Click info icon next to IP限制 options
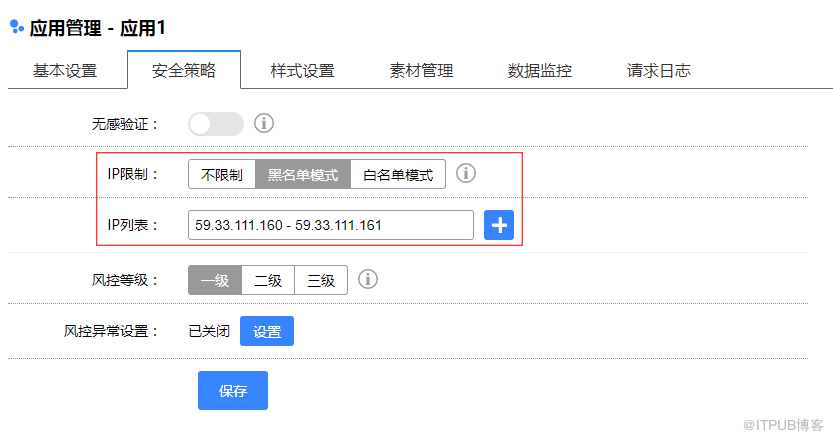The height and width of the screenshot is (440, 833). pos(466,173)
